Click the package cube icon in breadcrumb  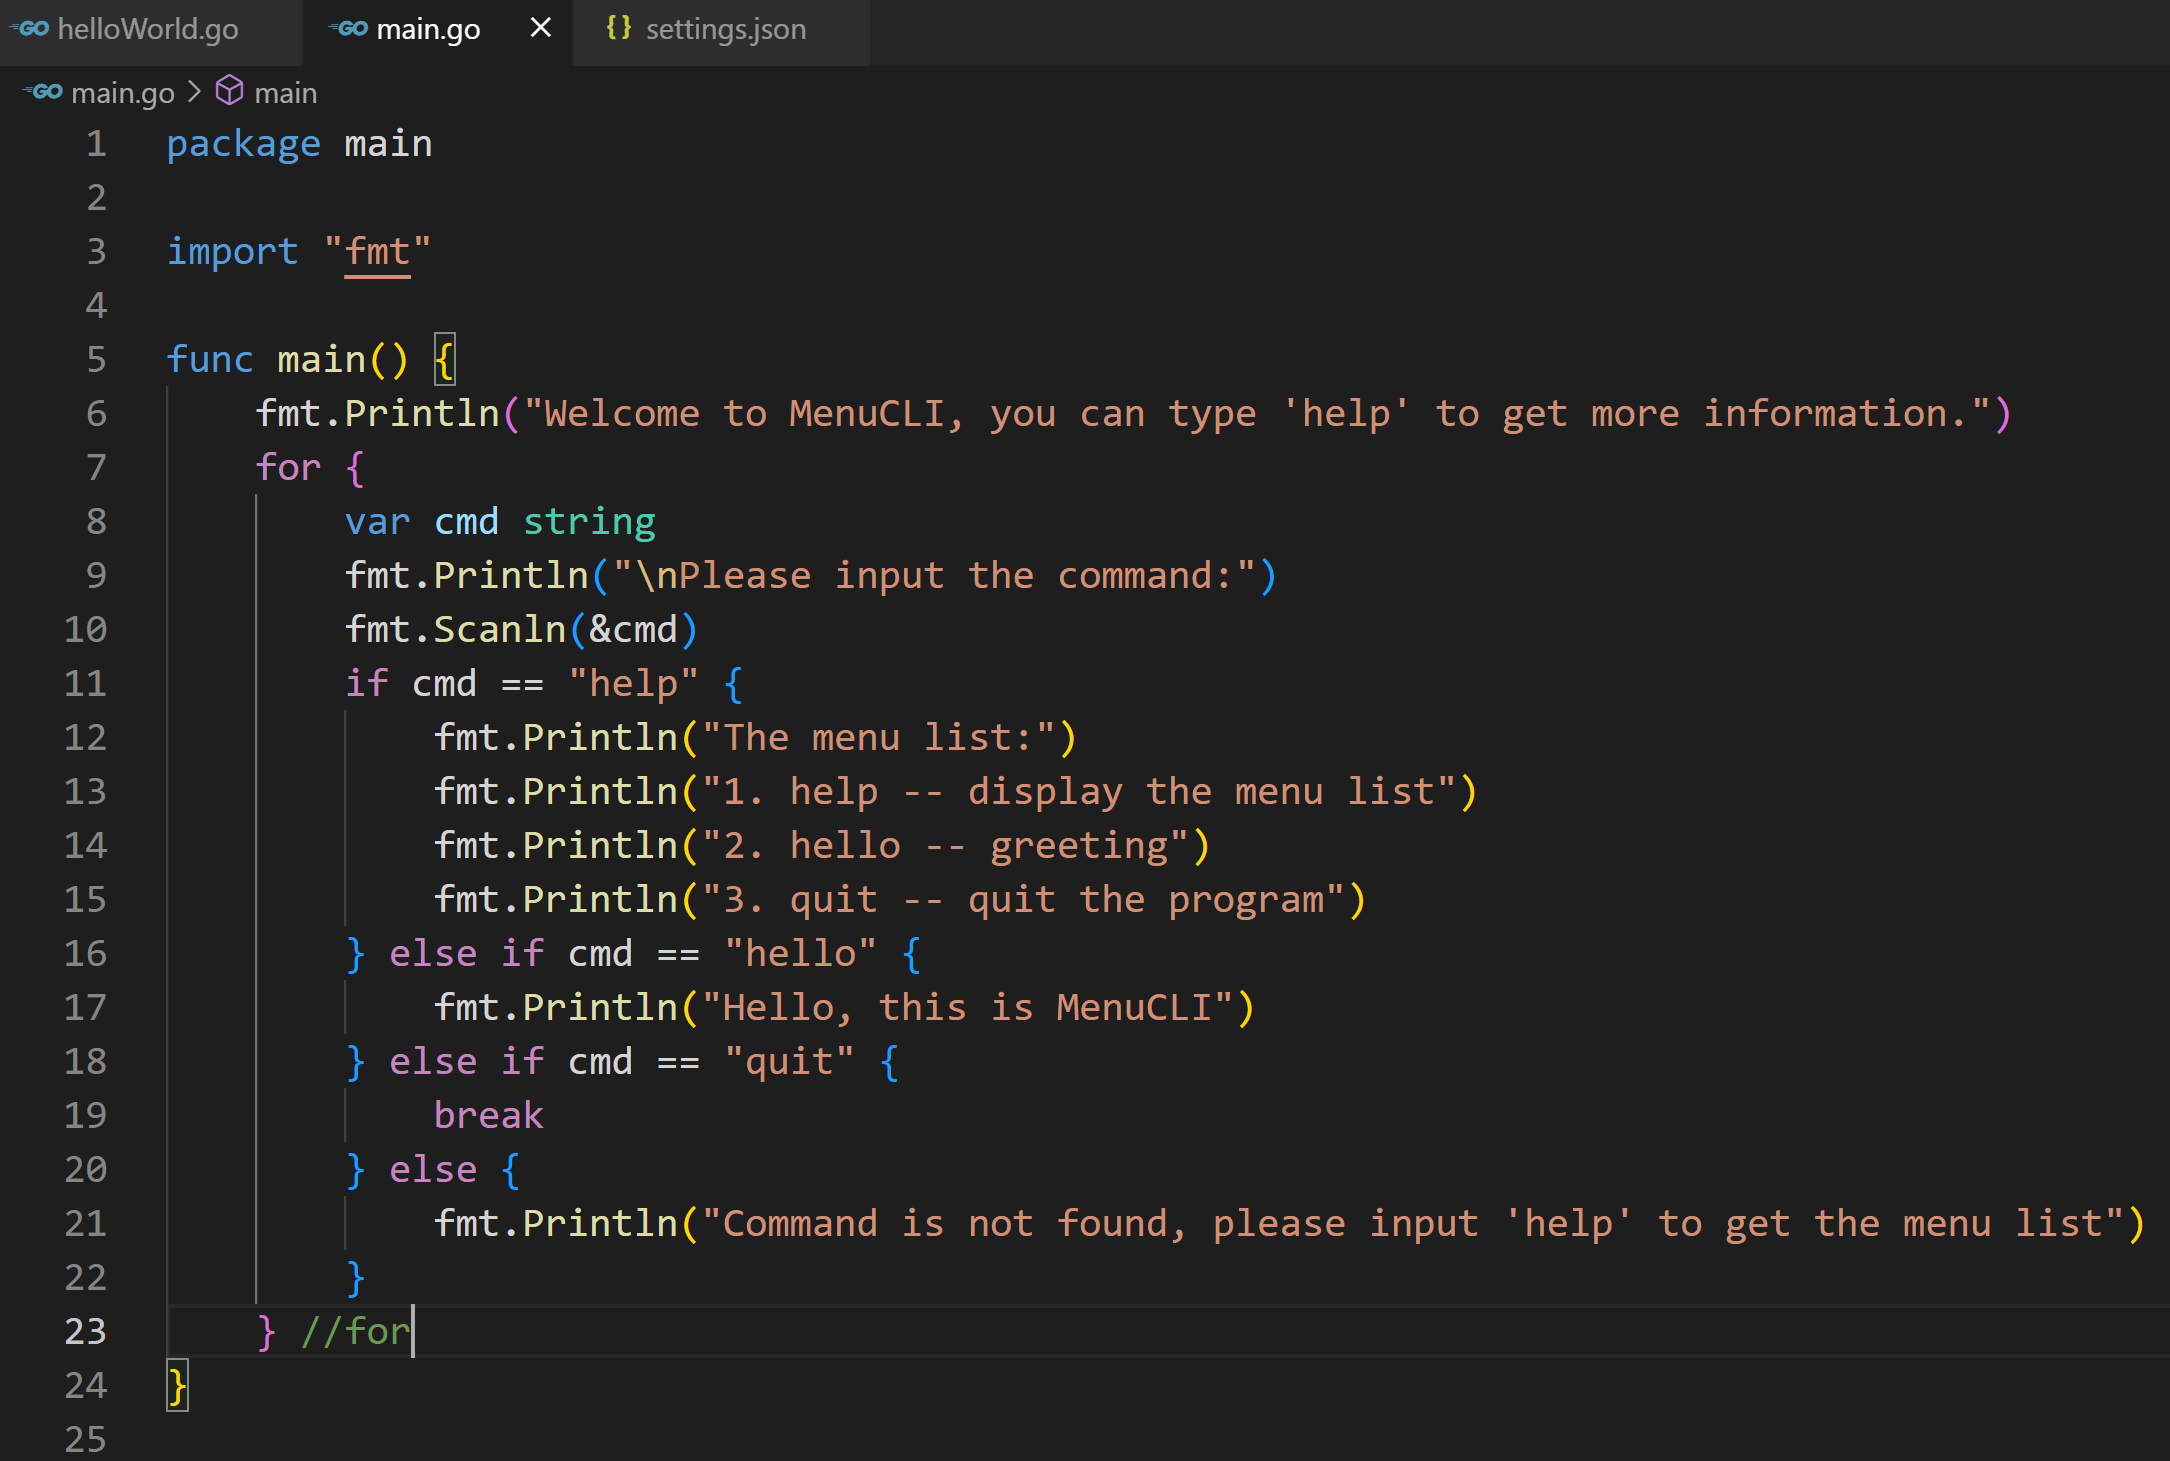(x=229, y=91)
